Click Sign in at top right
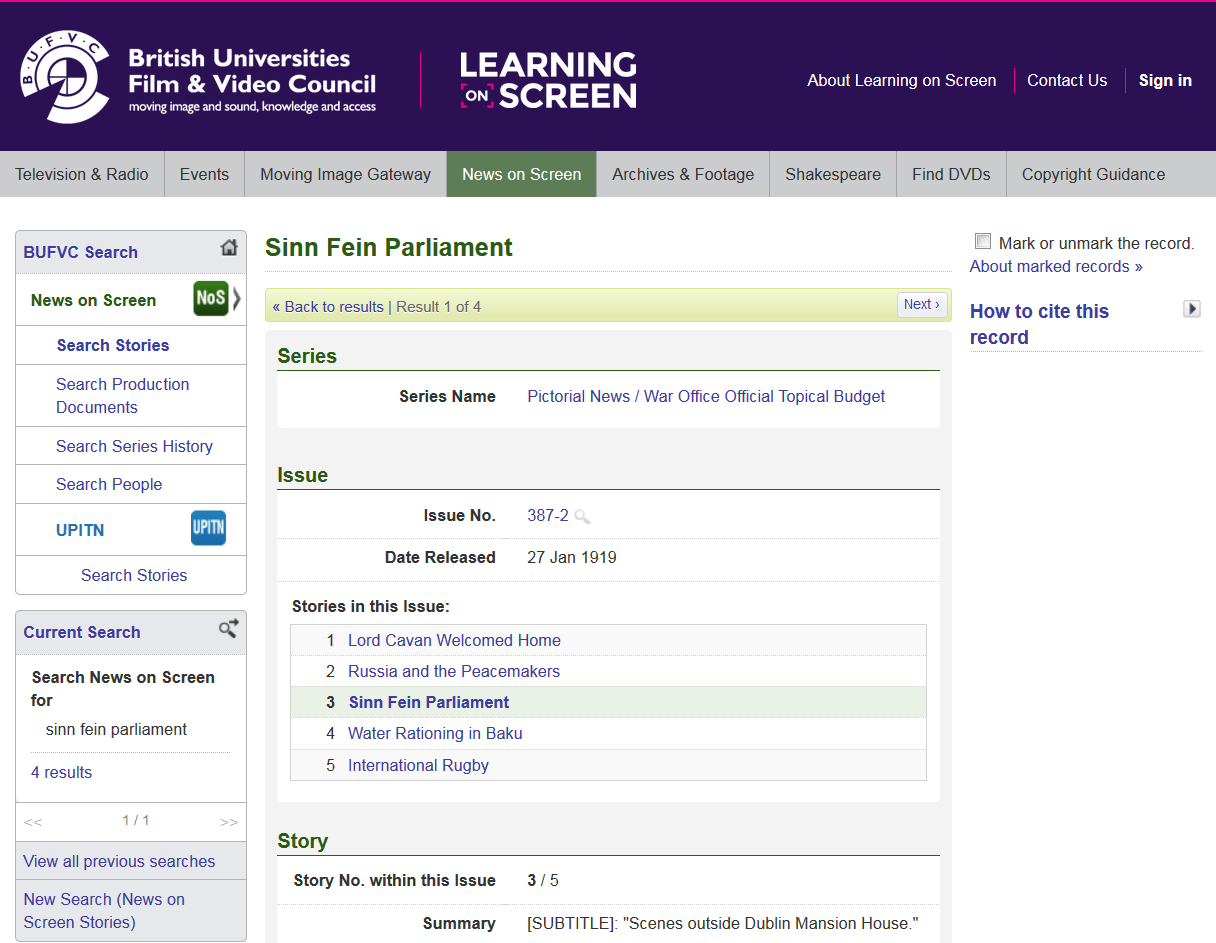Screen dimensions: 1216x943 (1165, 81)
